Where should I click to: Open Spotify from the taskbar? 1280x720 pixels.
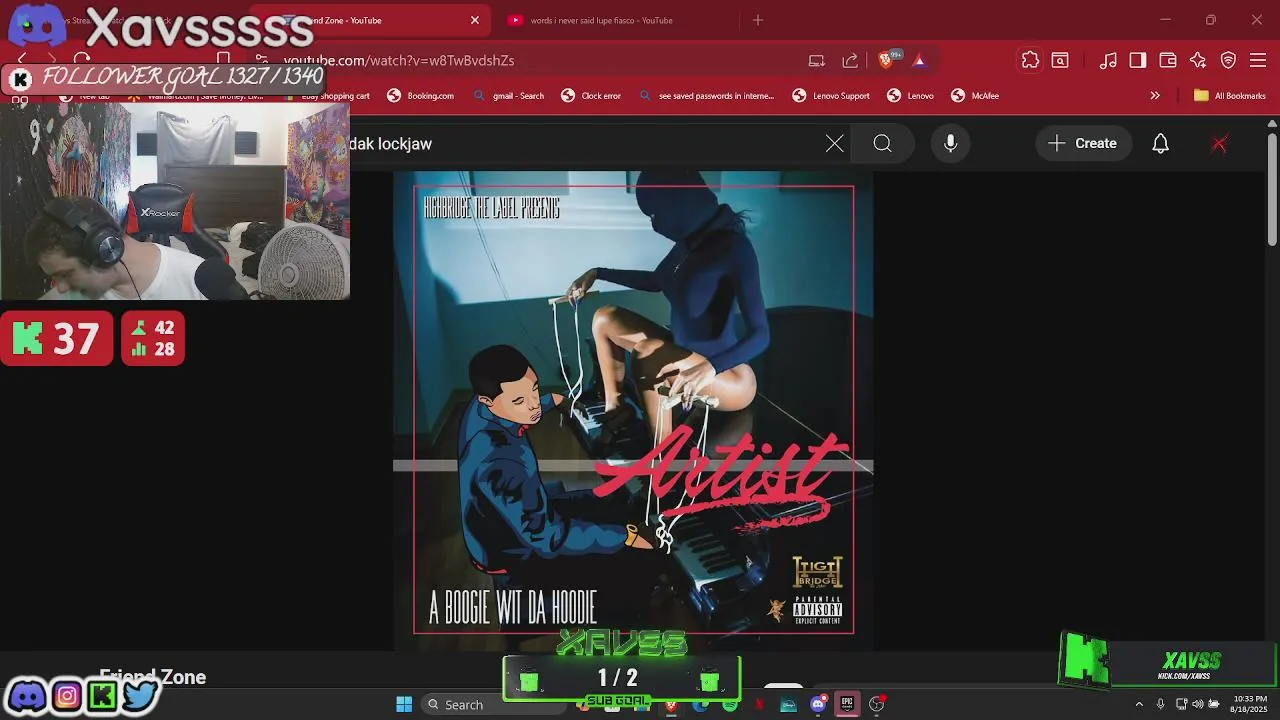tap(730, 705)
